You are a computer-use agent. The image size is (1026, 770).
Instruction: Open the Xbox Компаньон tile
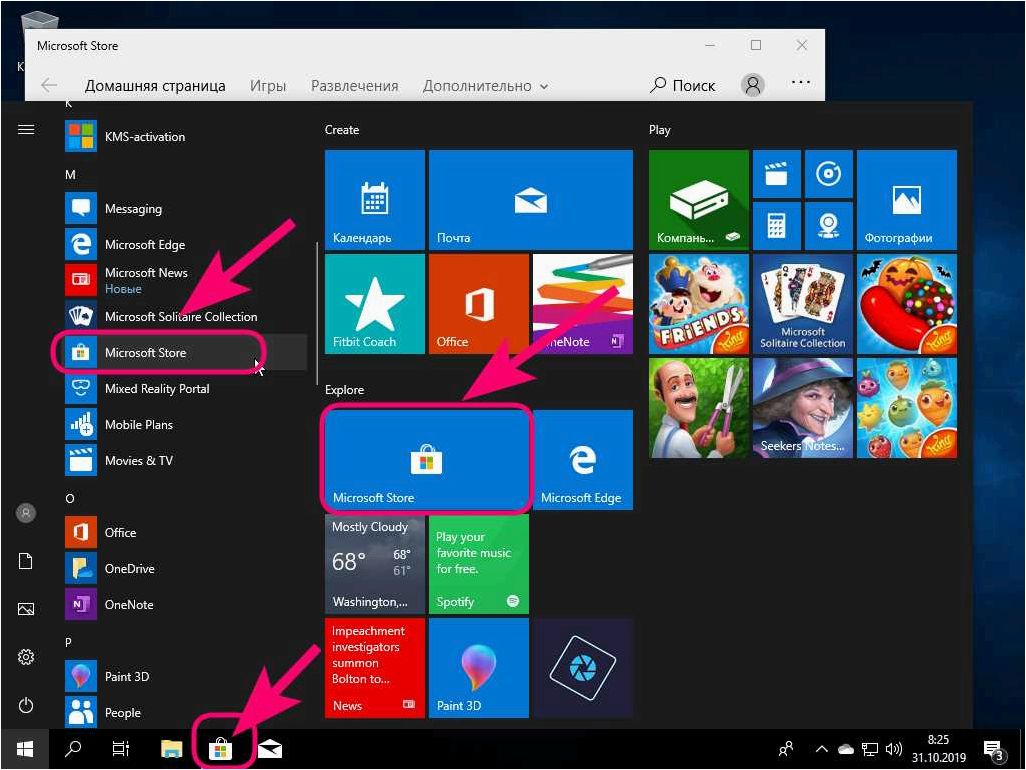[x=699, y=200]
